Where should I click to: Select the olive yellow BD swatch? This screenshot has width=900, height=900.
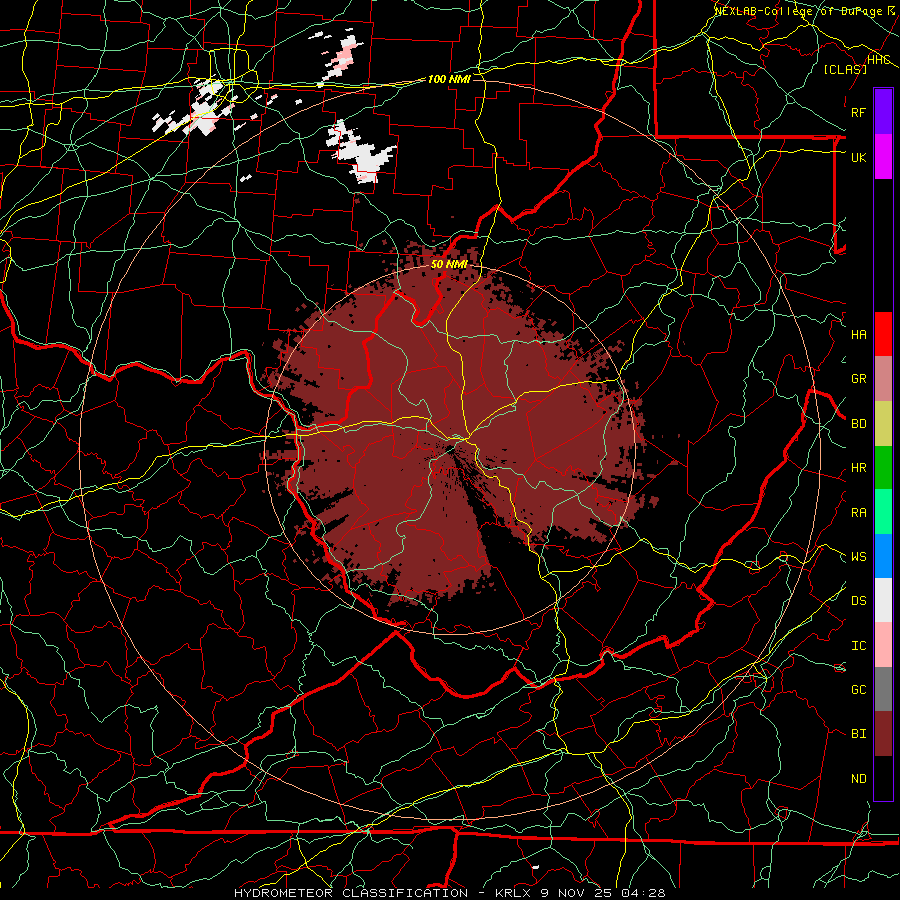[x=883, y=423]
